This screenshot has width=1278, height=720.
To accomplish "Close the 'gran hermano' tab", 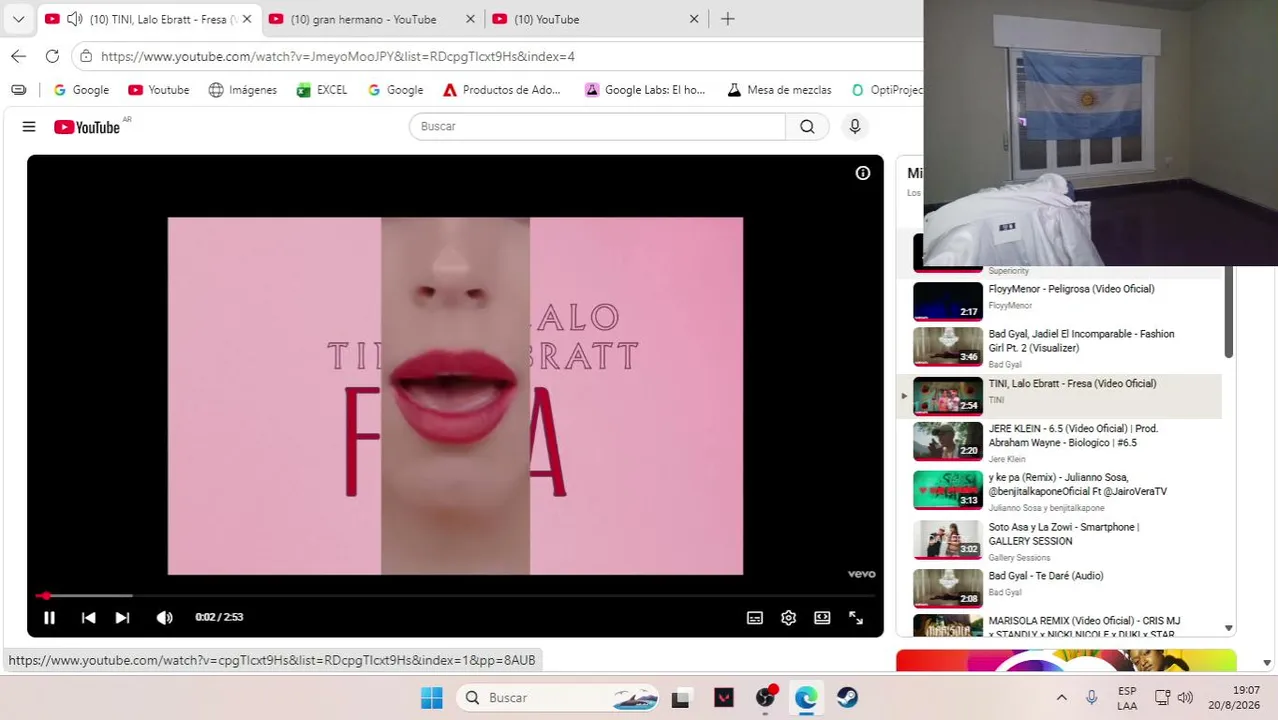I will point(470,19).
